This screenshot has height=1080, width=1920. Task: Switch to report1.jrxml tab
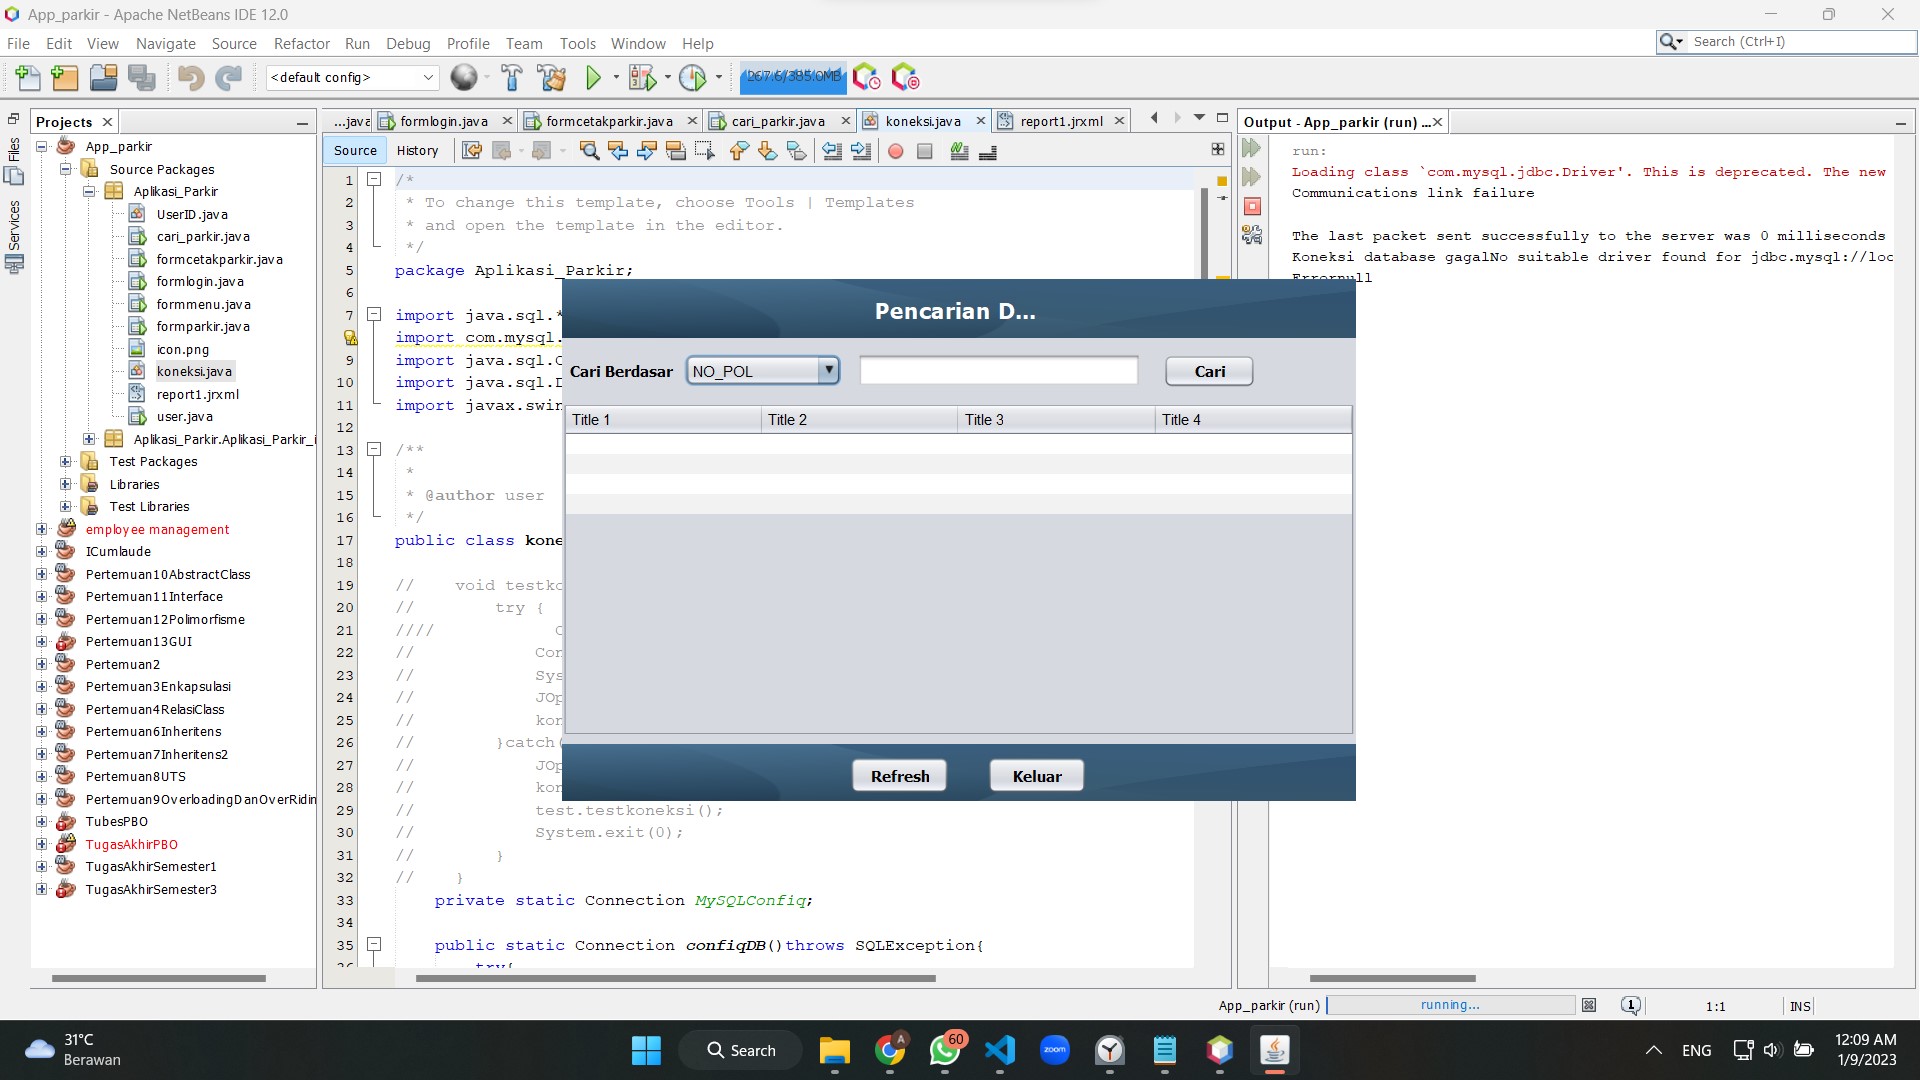(x=1061, y=121)
